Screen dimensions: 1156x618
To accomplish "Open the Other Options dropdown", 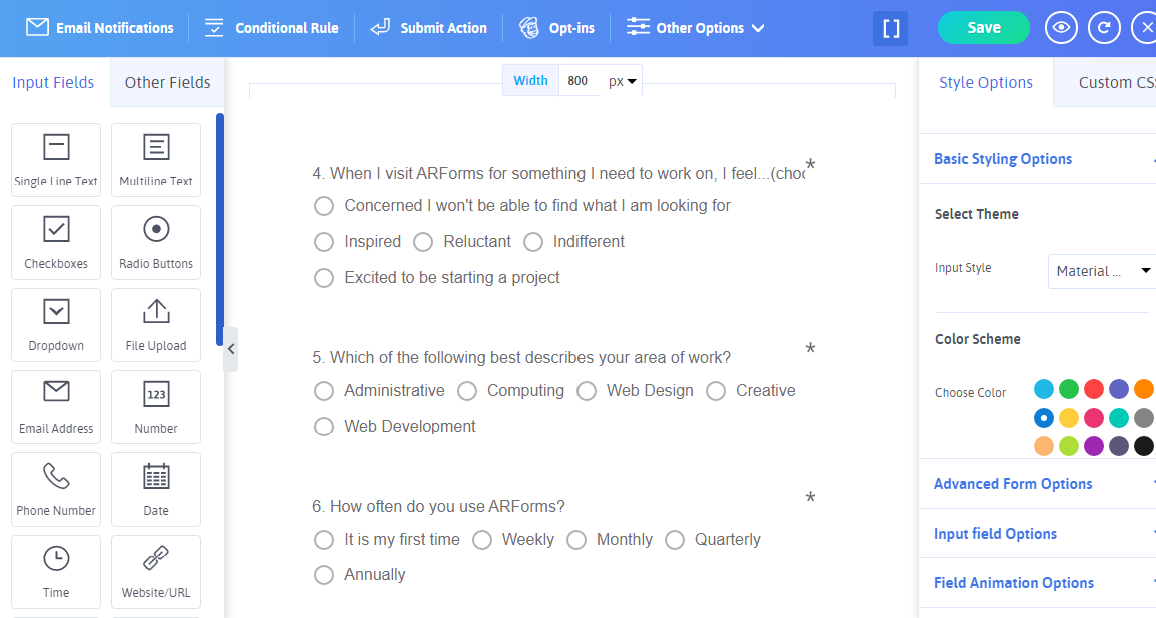I will 696,28.
